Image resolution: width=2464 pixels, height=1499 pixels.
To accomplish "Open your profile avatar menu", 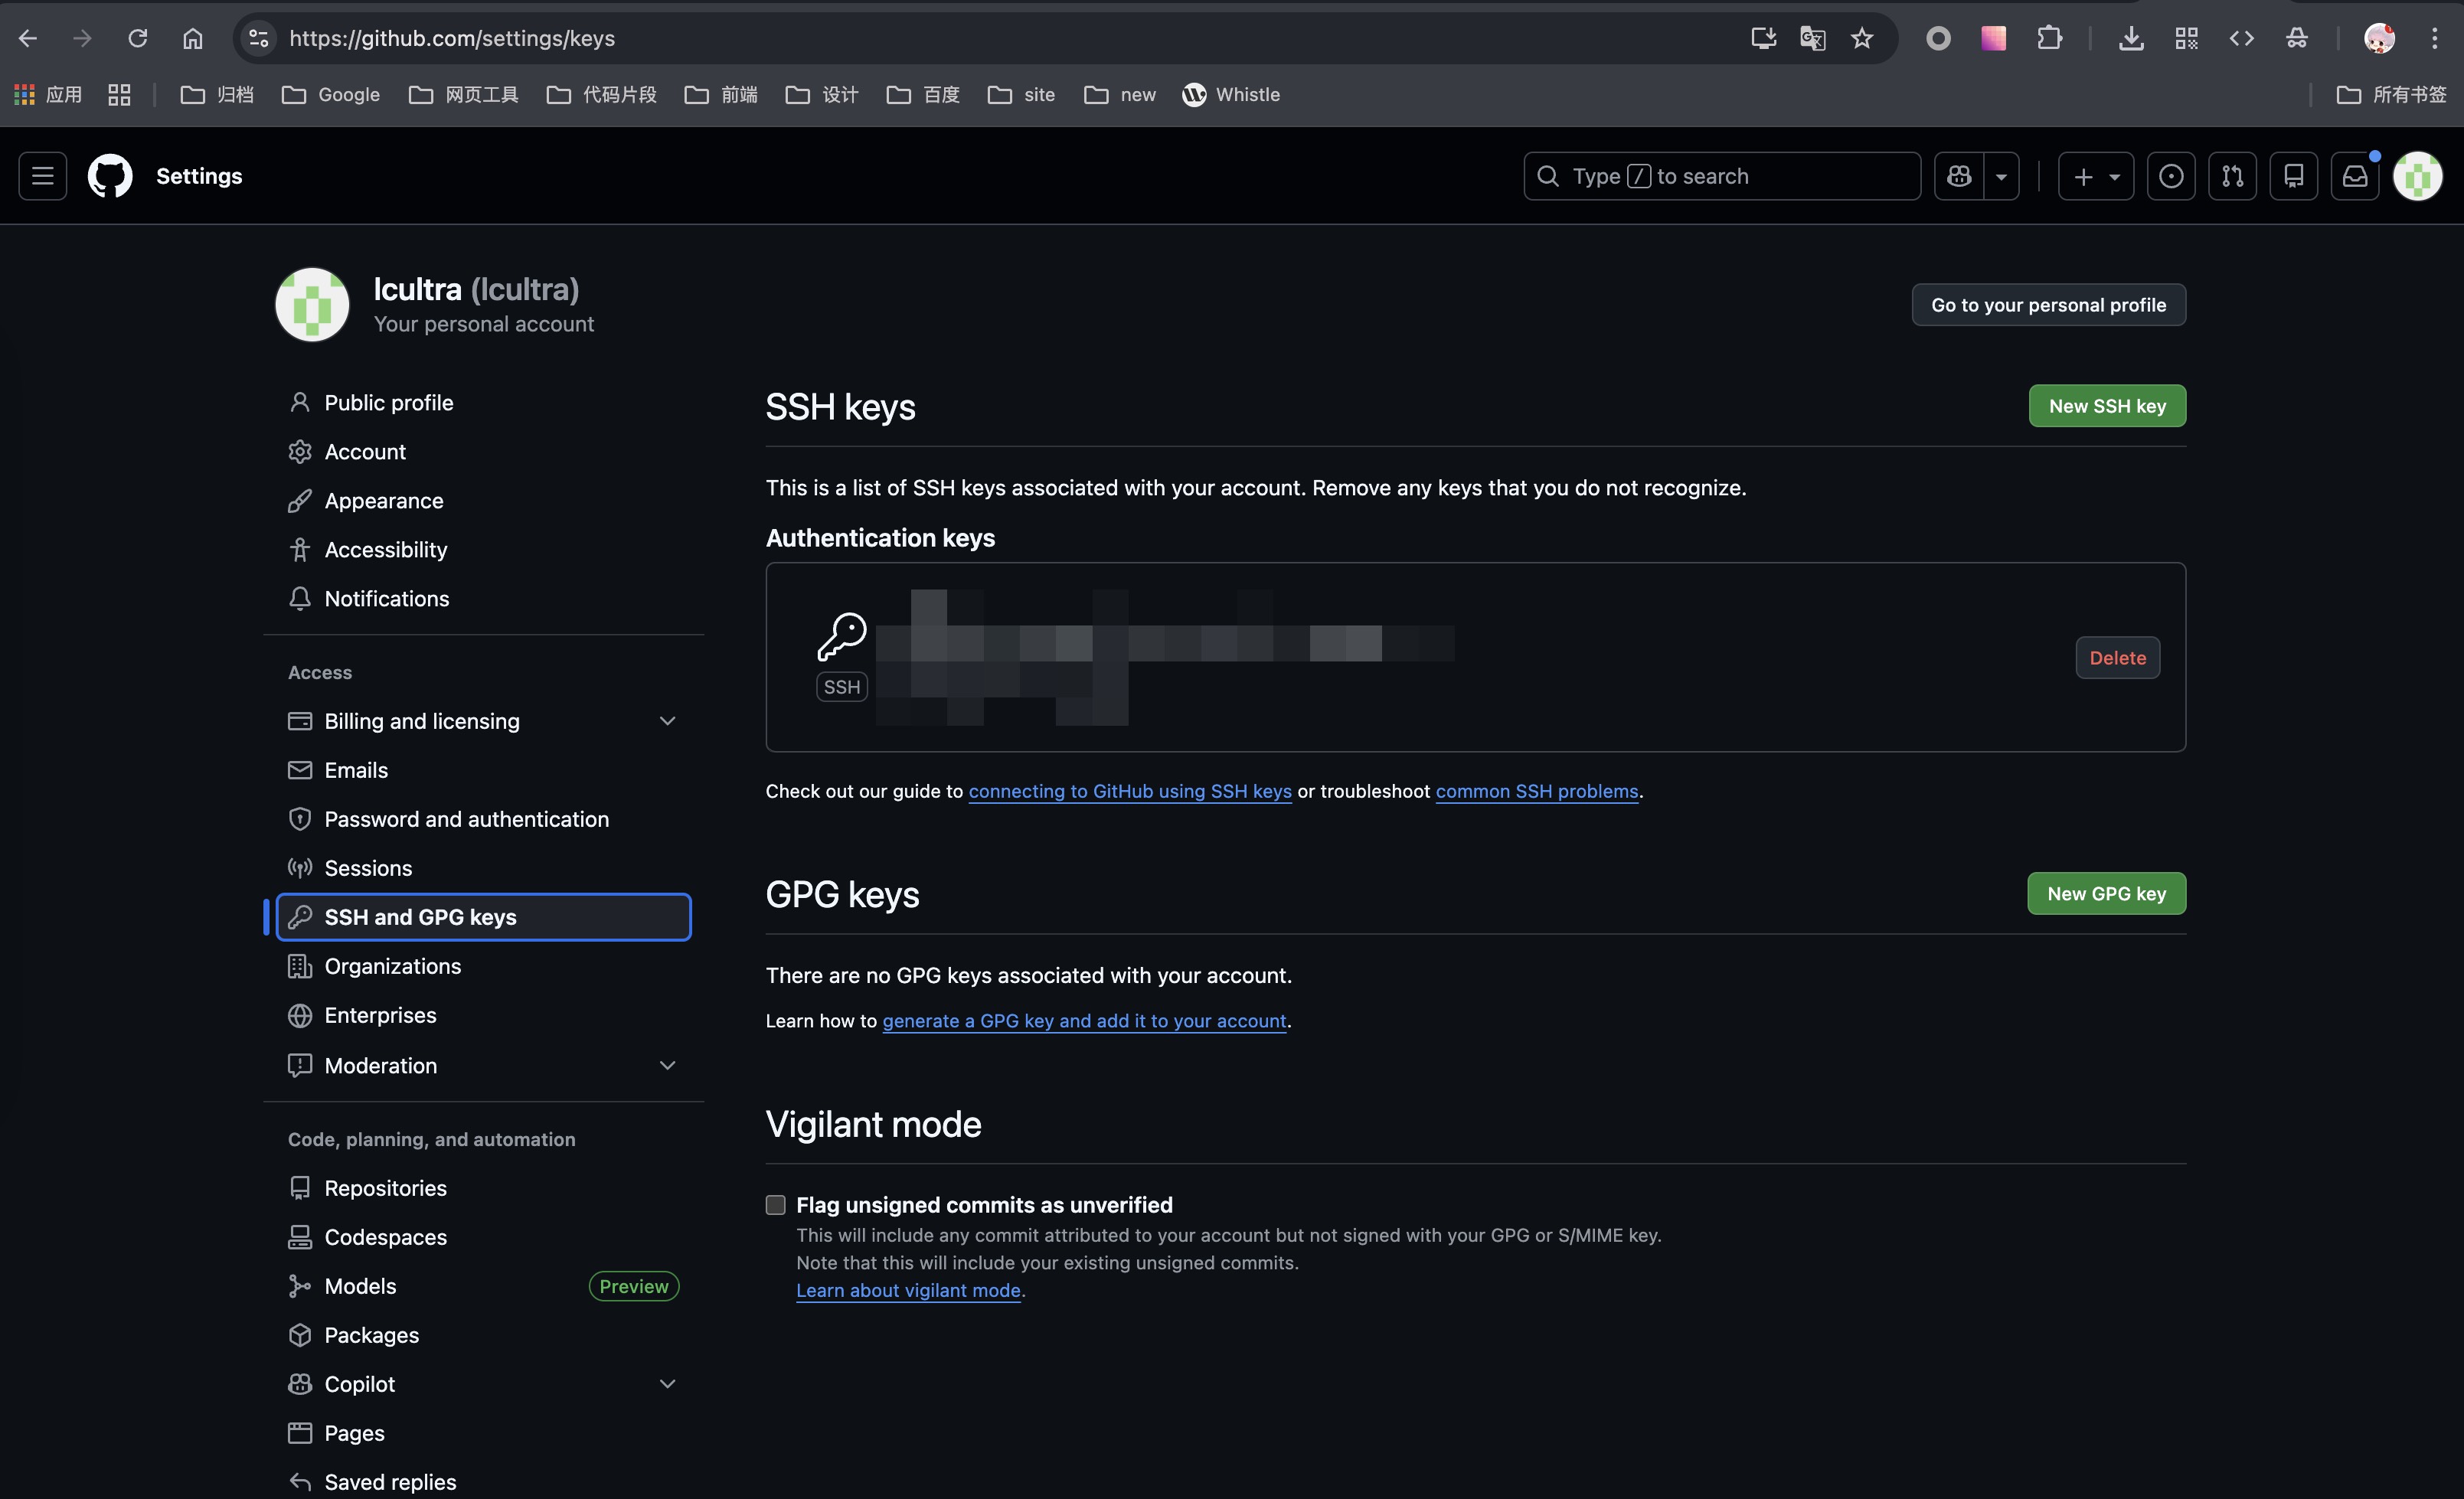I will coord(2417,175).
